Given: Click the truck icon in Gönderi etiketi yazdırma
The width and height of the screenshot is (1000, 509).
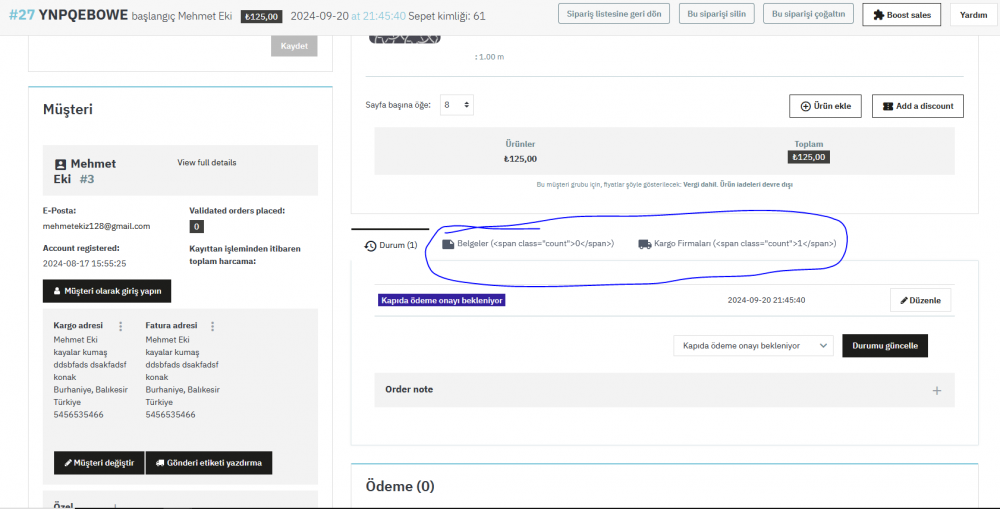Looking at the screenshot, I should [160, 463].
